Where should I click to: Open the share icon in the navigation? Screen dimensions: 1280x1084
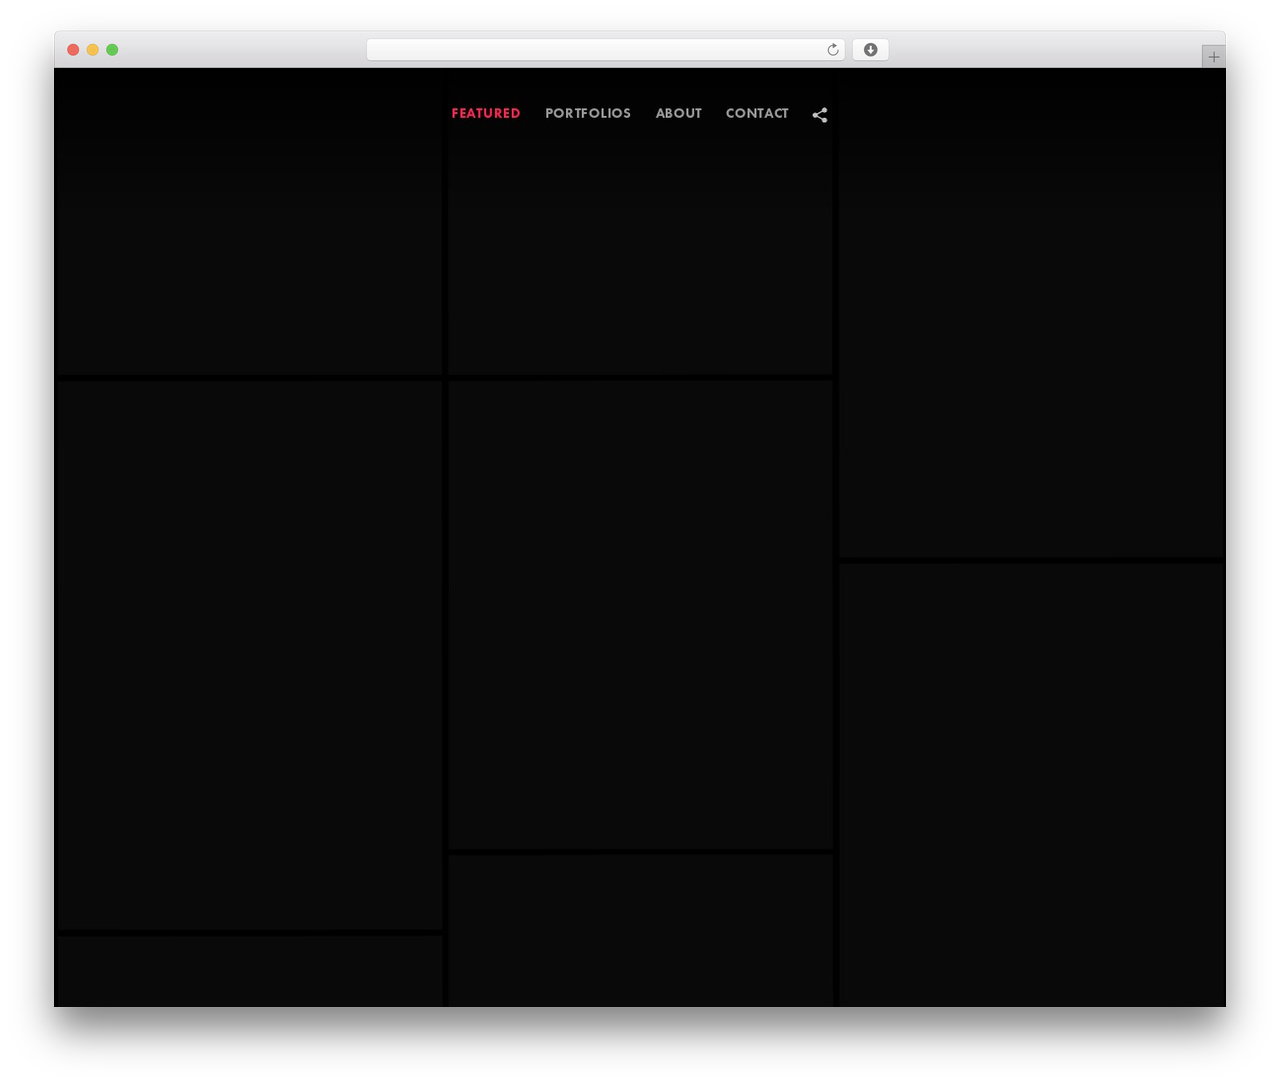pyautogui.click(x=820, y=115)
